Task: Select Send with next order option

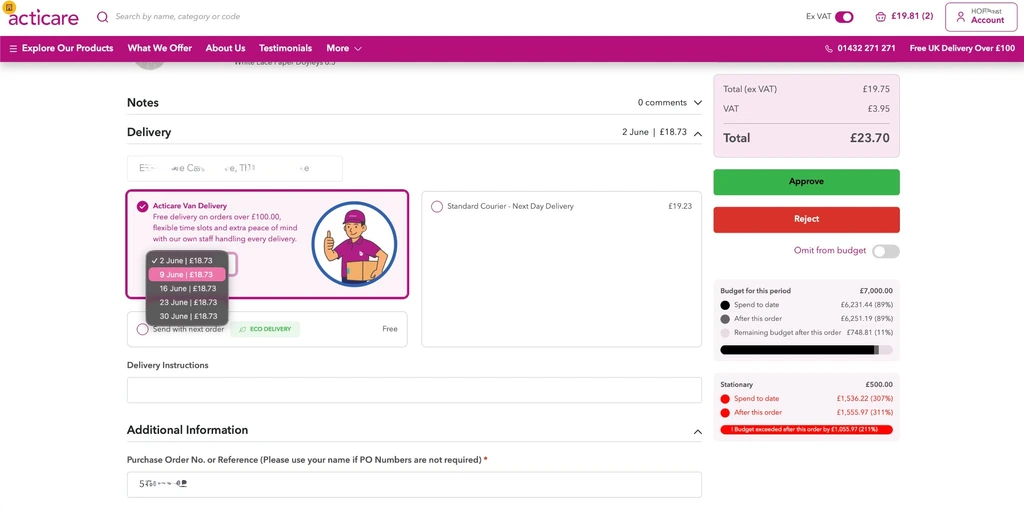Action: (x=142, y=329)
